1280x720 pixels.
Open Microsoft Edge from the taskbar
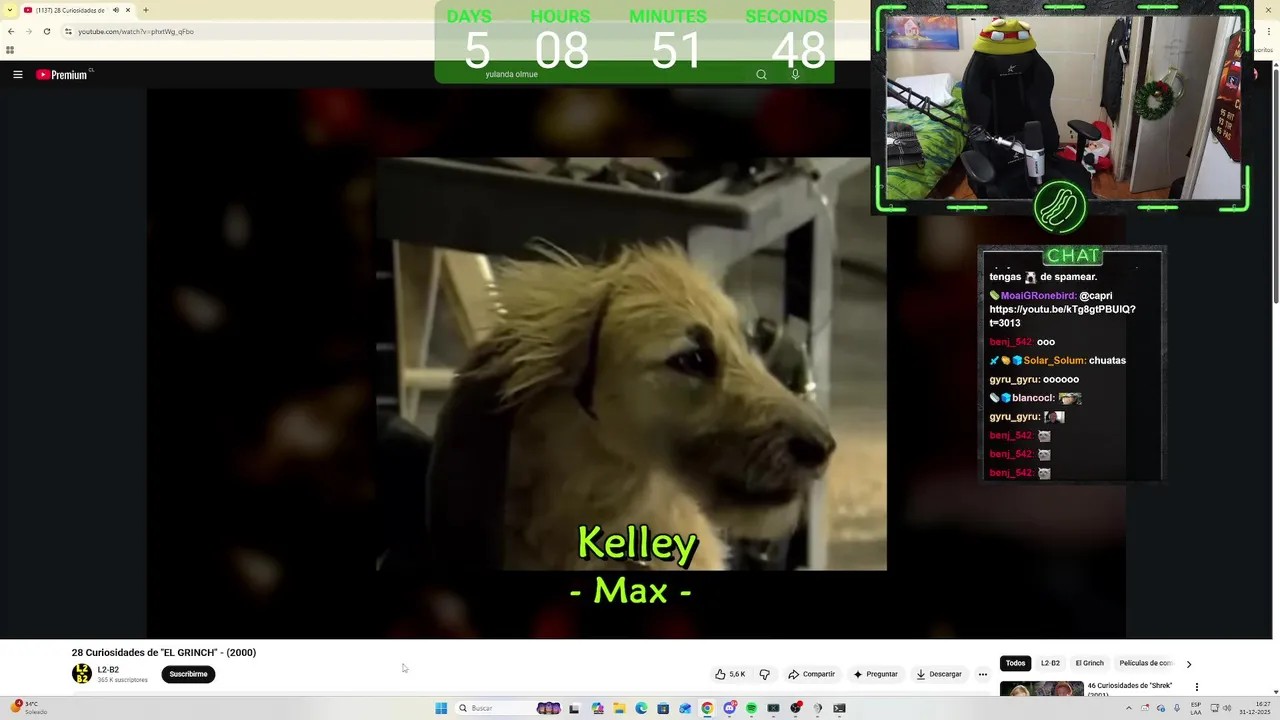(x=641, y=708)
